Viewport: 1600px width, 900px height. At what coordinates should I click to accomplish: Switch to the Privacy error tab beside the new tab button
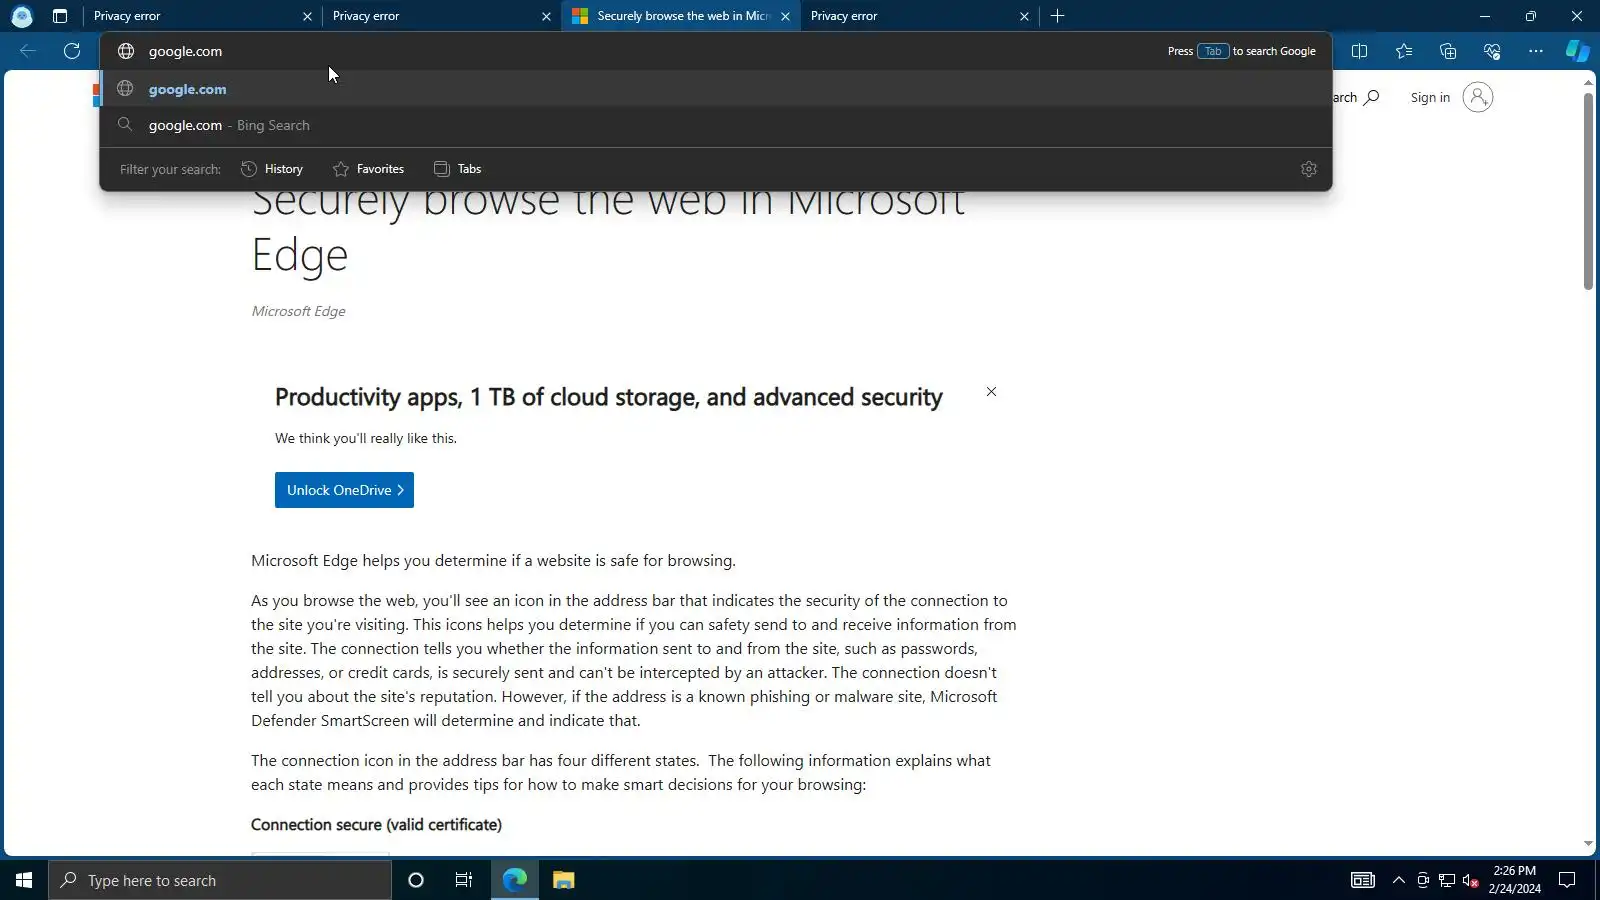(x=919, y=16)
